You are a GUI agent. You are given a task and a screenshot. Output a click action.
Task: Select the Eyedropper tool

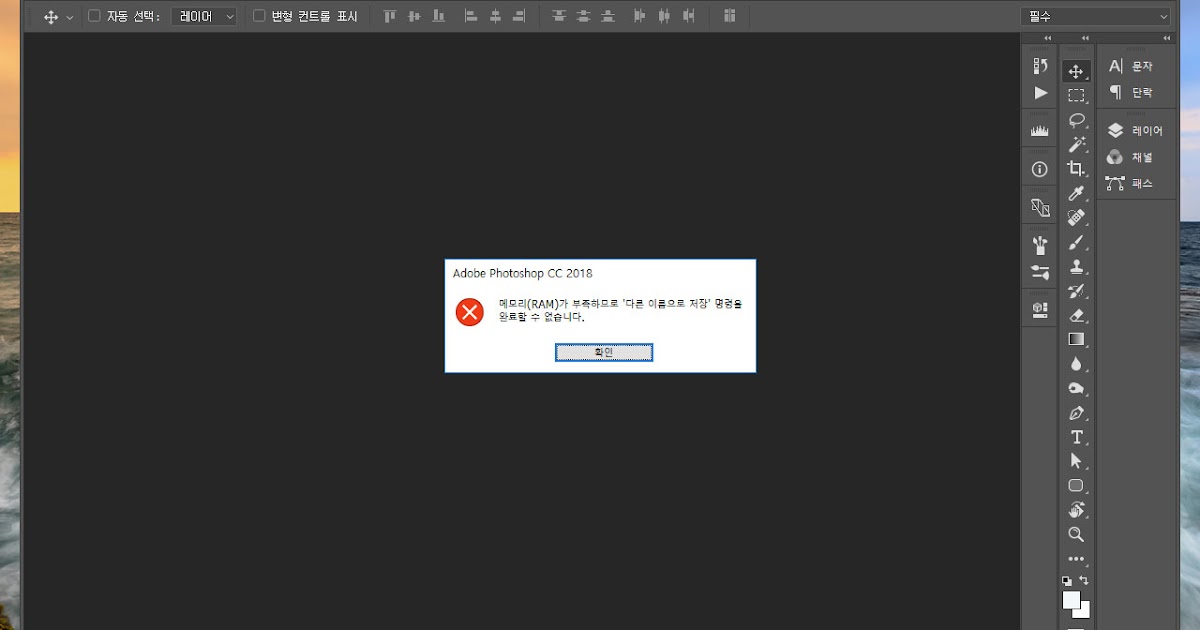point(1076,193)
